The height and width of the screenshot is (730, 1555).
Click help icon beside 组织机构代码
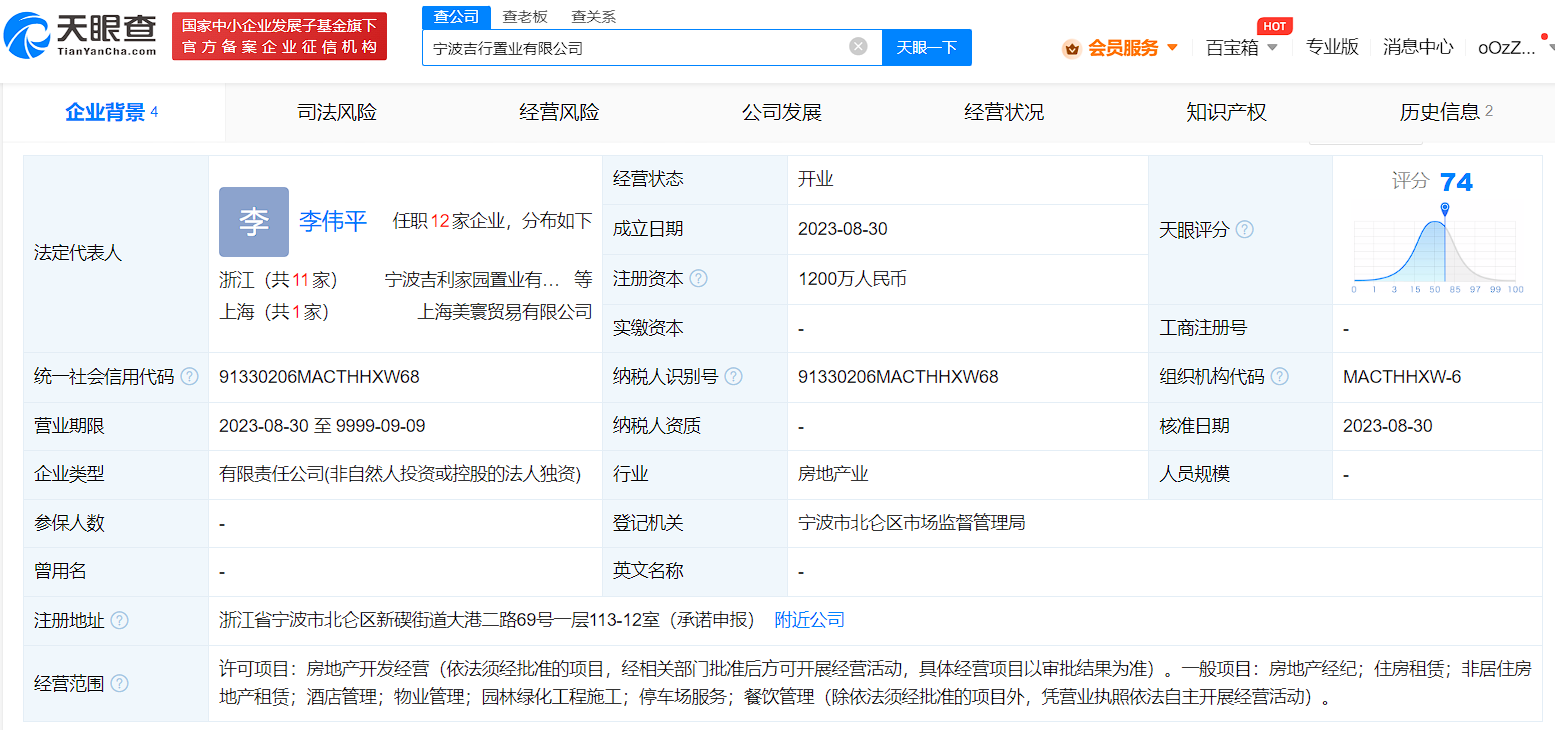pyautogui.click(x=1279, y=377)
